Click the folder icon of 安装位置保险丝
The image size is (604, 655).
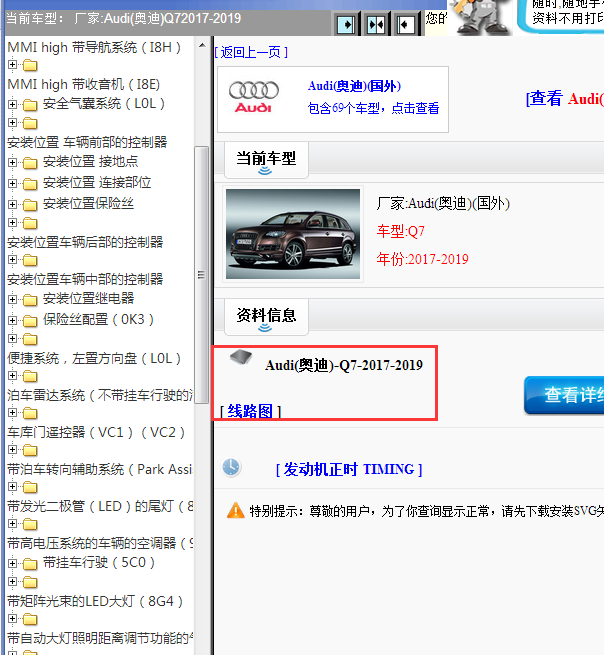click(30, 205)
